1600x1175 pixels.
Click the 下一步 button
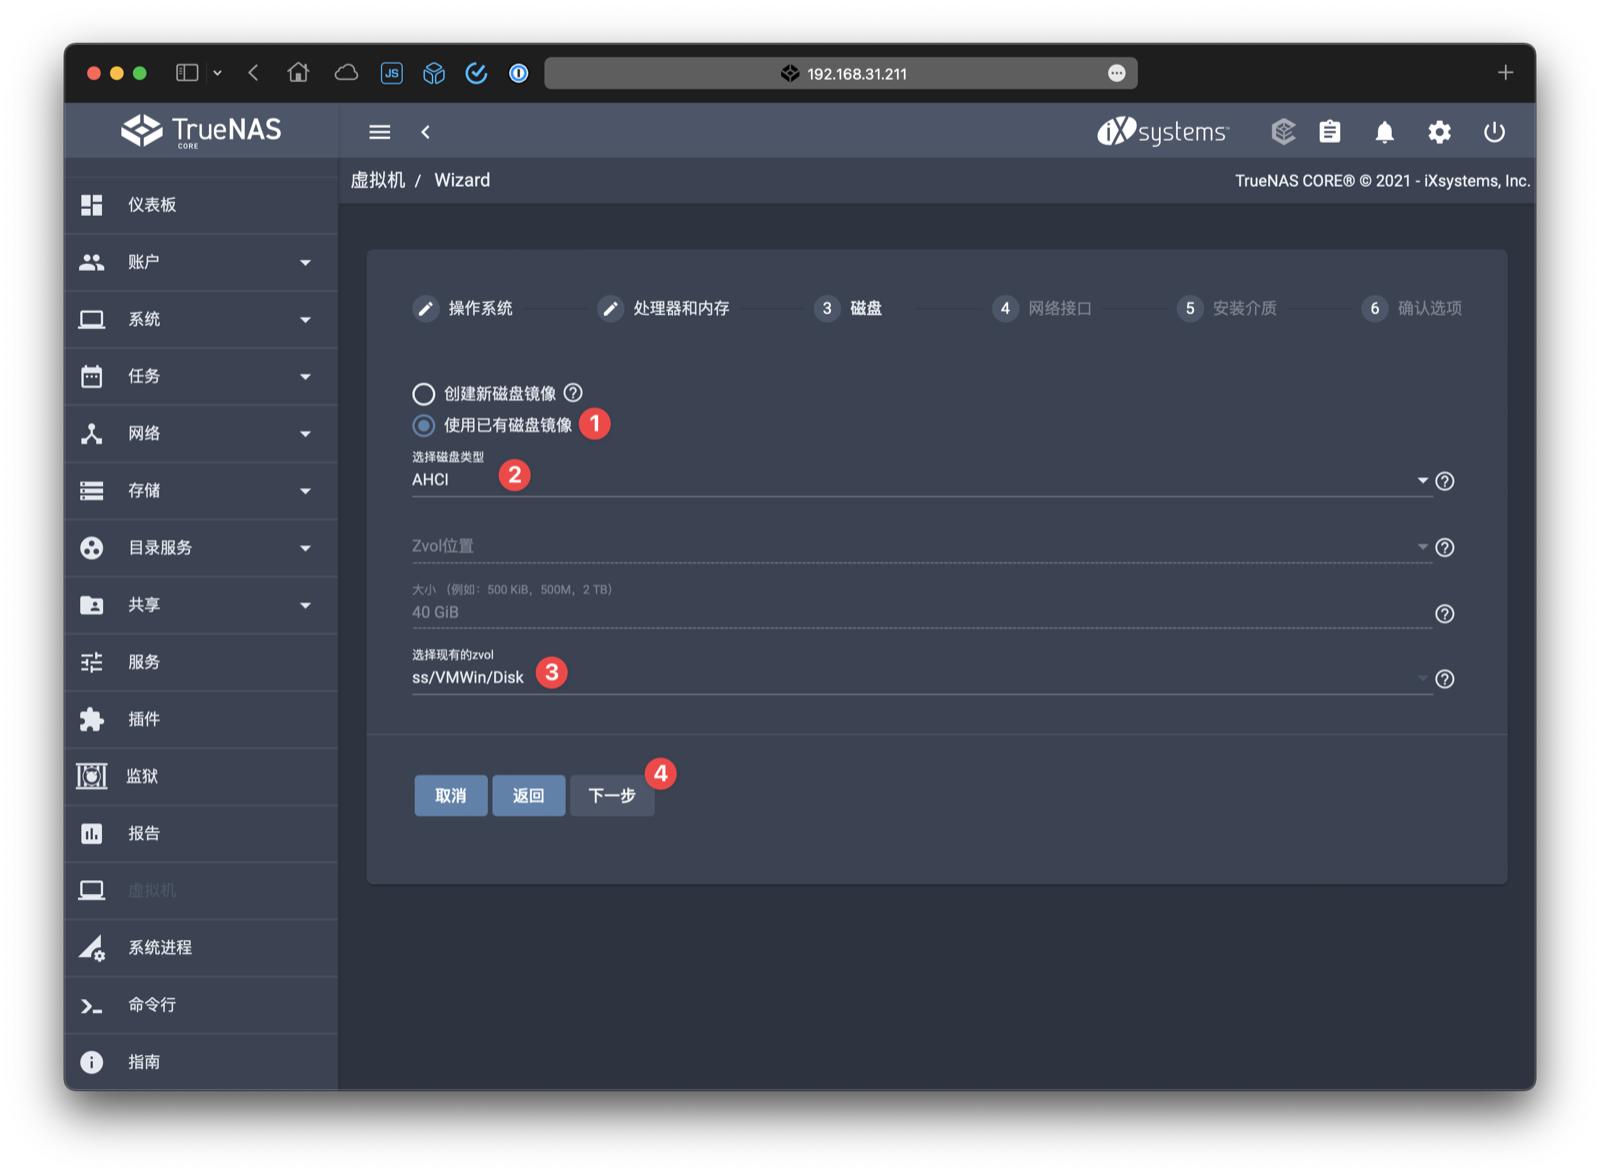611,795
